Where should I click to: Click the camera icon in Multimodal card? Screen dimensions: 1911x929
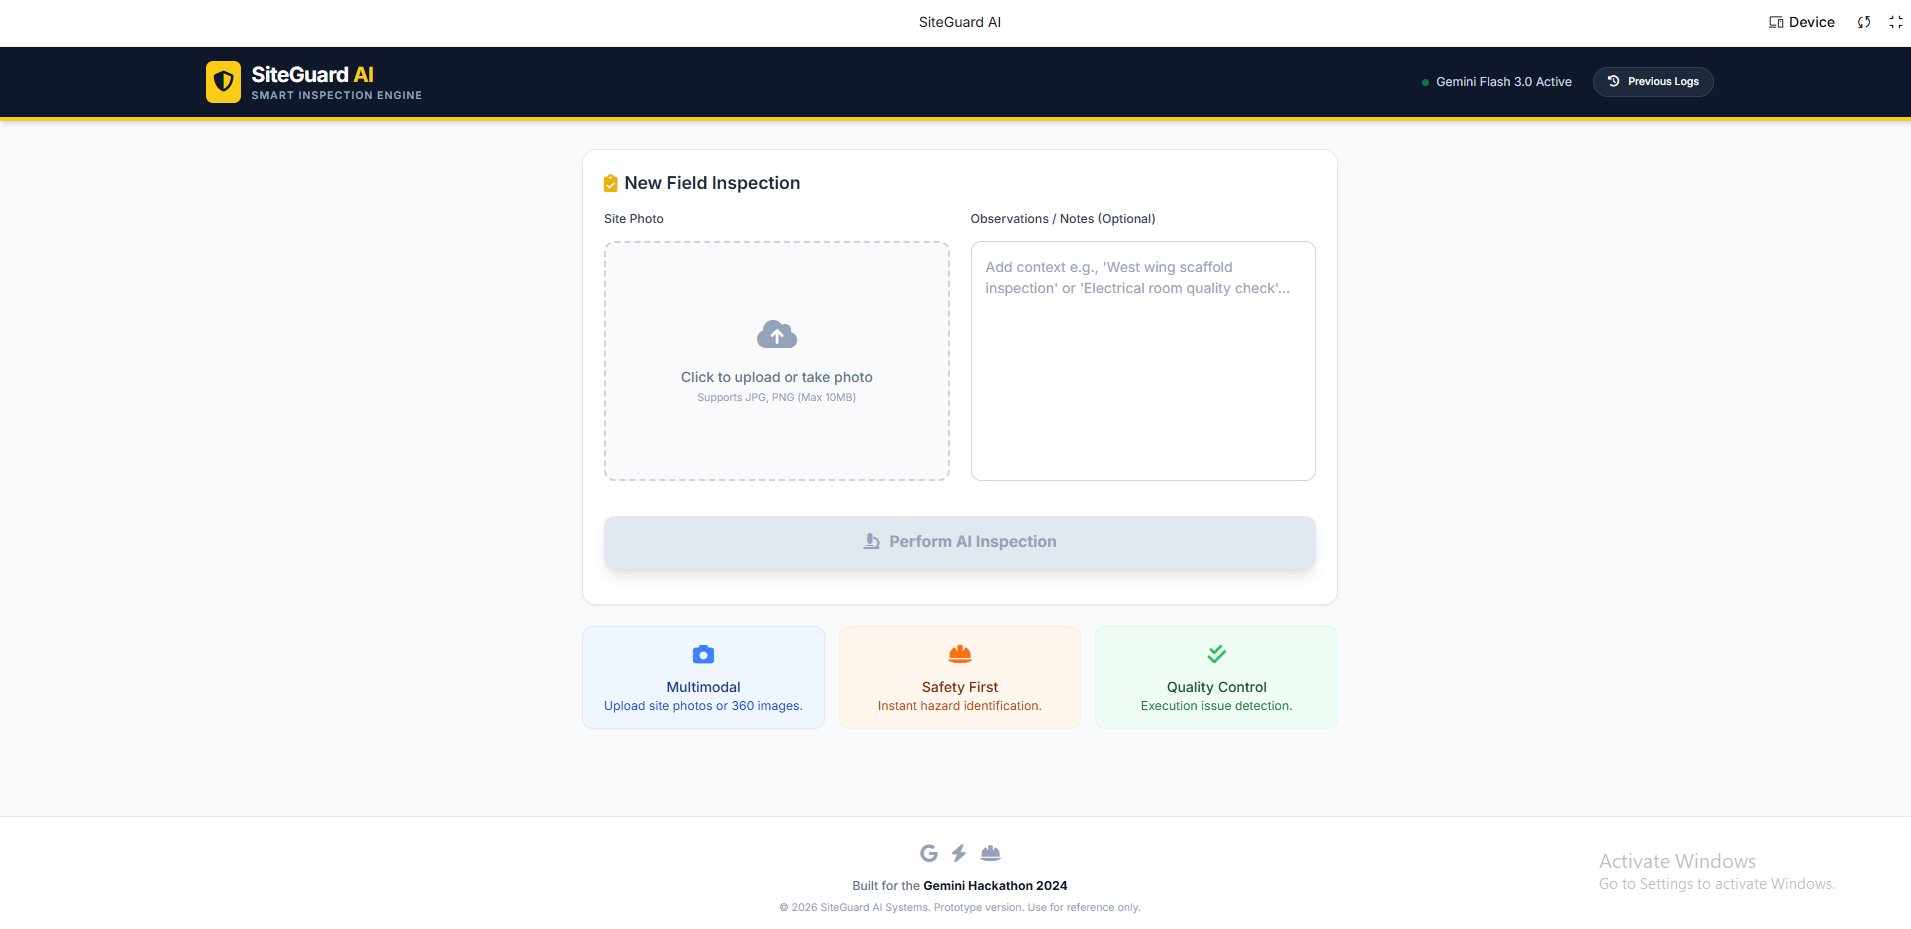coord(703,655)
